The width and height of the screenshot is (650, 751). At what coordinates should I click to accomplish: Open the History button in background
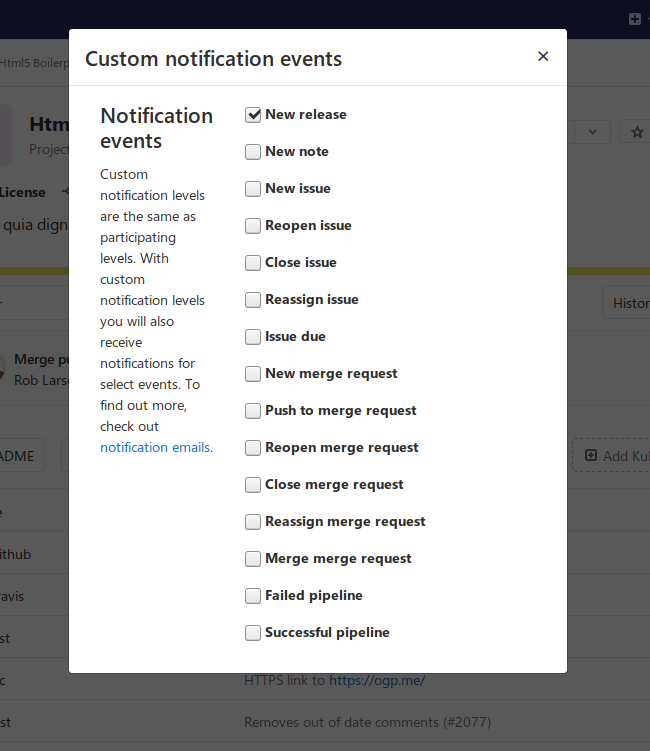pyautogui.click(x=628, y=303)
